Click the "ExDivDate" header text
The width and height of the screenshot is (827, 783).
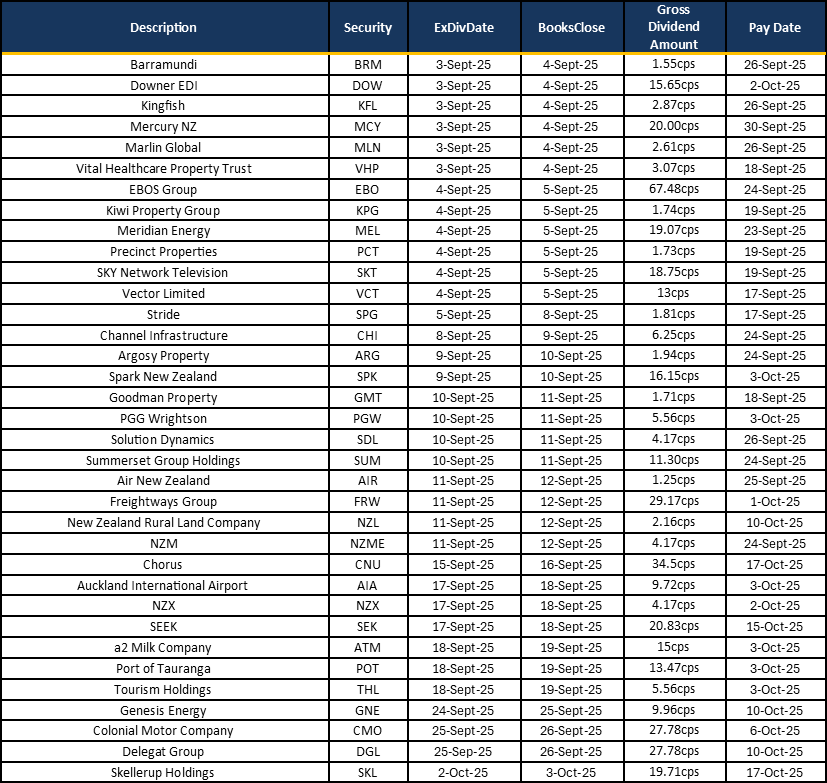pyautogui.click(x=464, y=28)
